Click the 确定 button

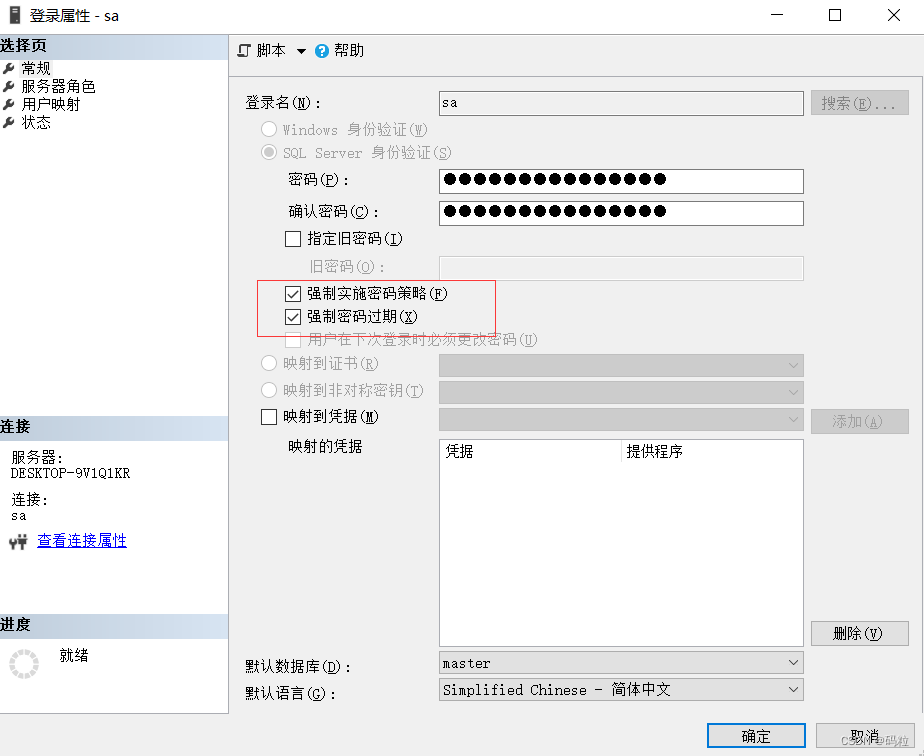(756, 736)
